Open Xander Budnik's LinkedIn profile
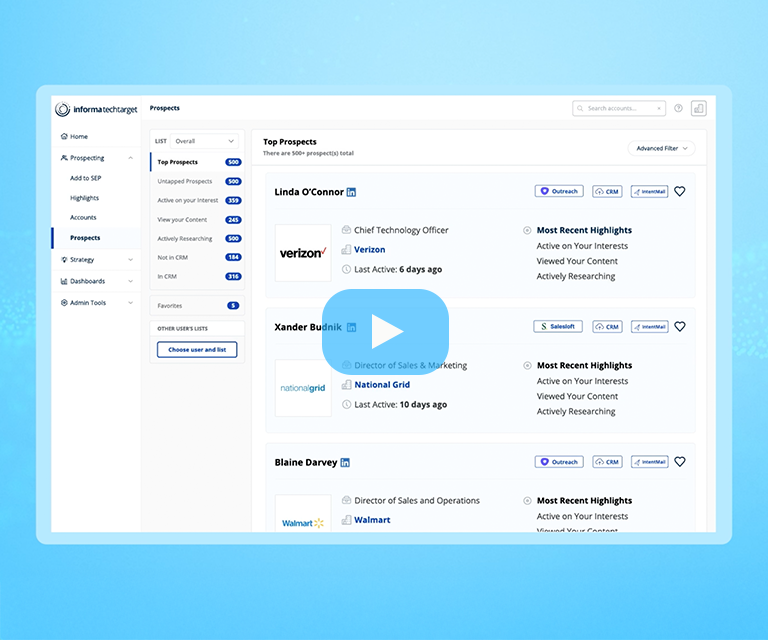Screen dimensions: 768x640 click(x=351, y=327)
